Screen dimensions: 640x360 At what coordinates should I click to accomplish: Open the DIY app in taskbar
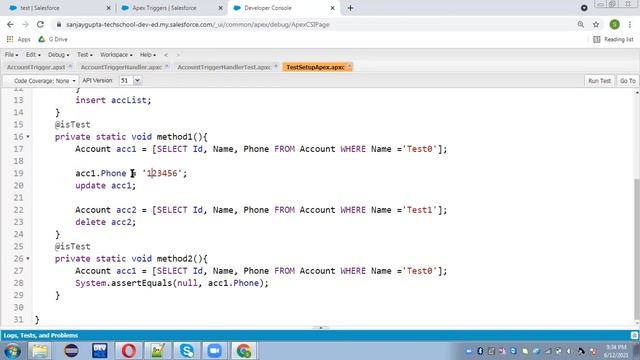pyautogui.click(x=100, y=351)
